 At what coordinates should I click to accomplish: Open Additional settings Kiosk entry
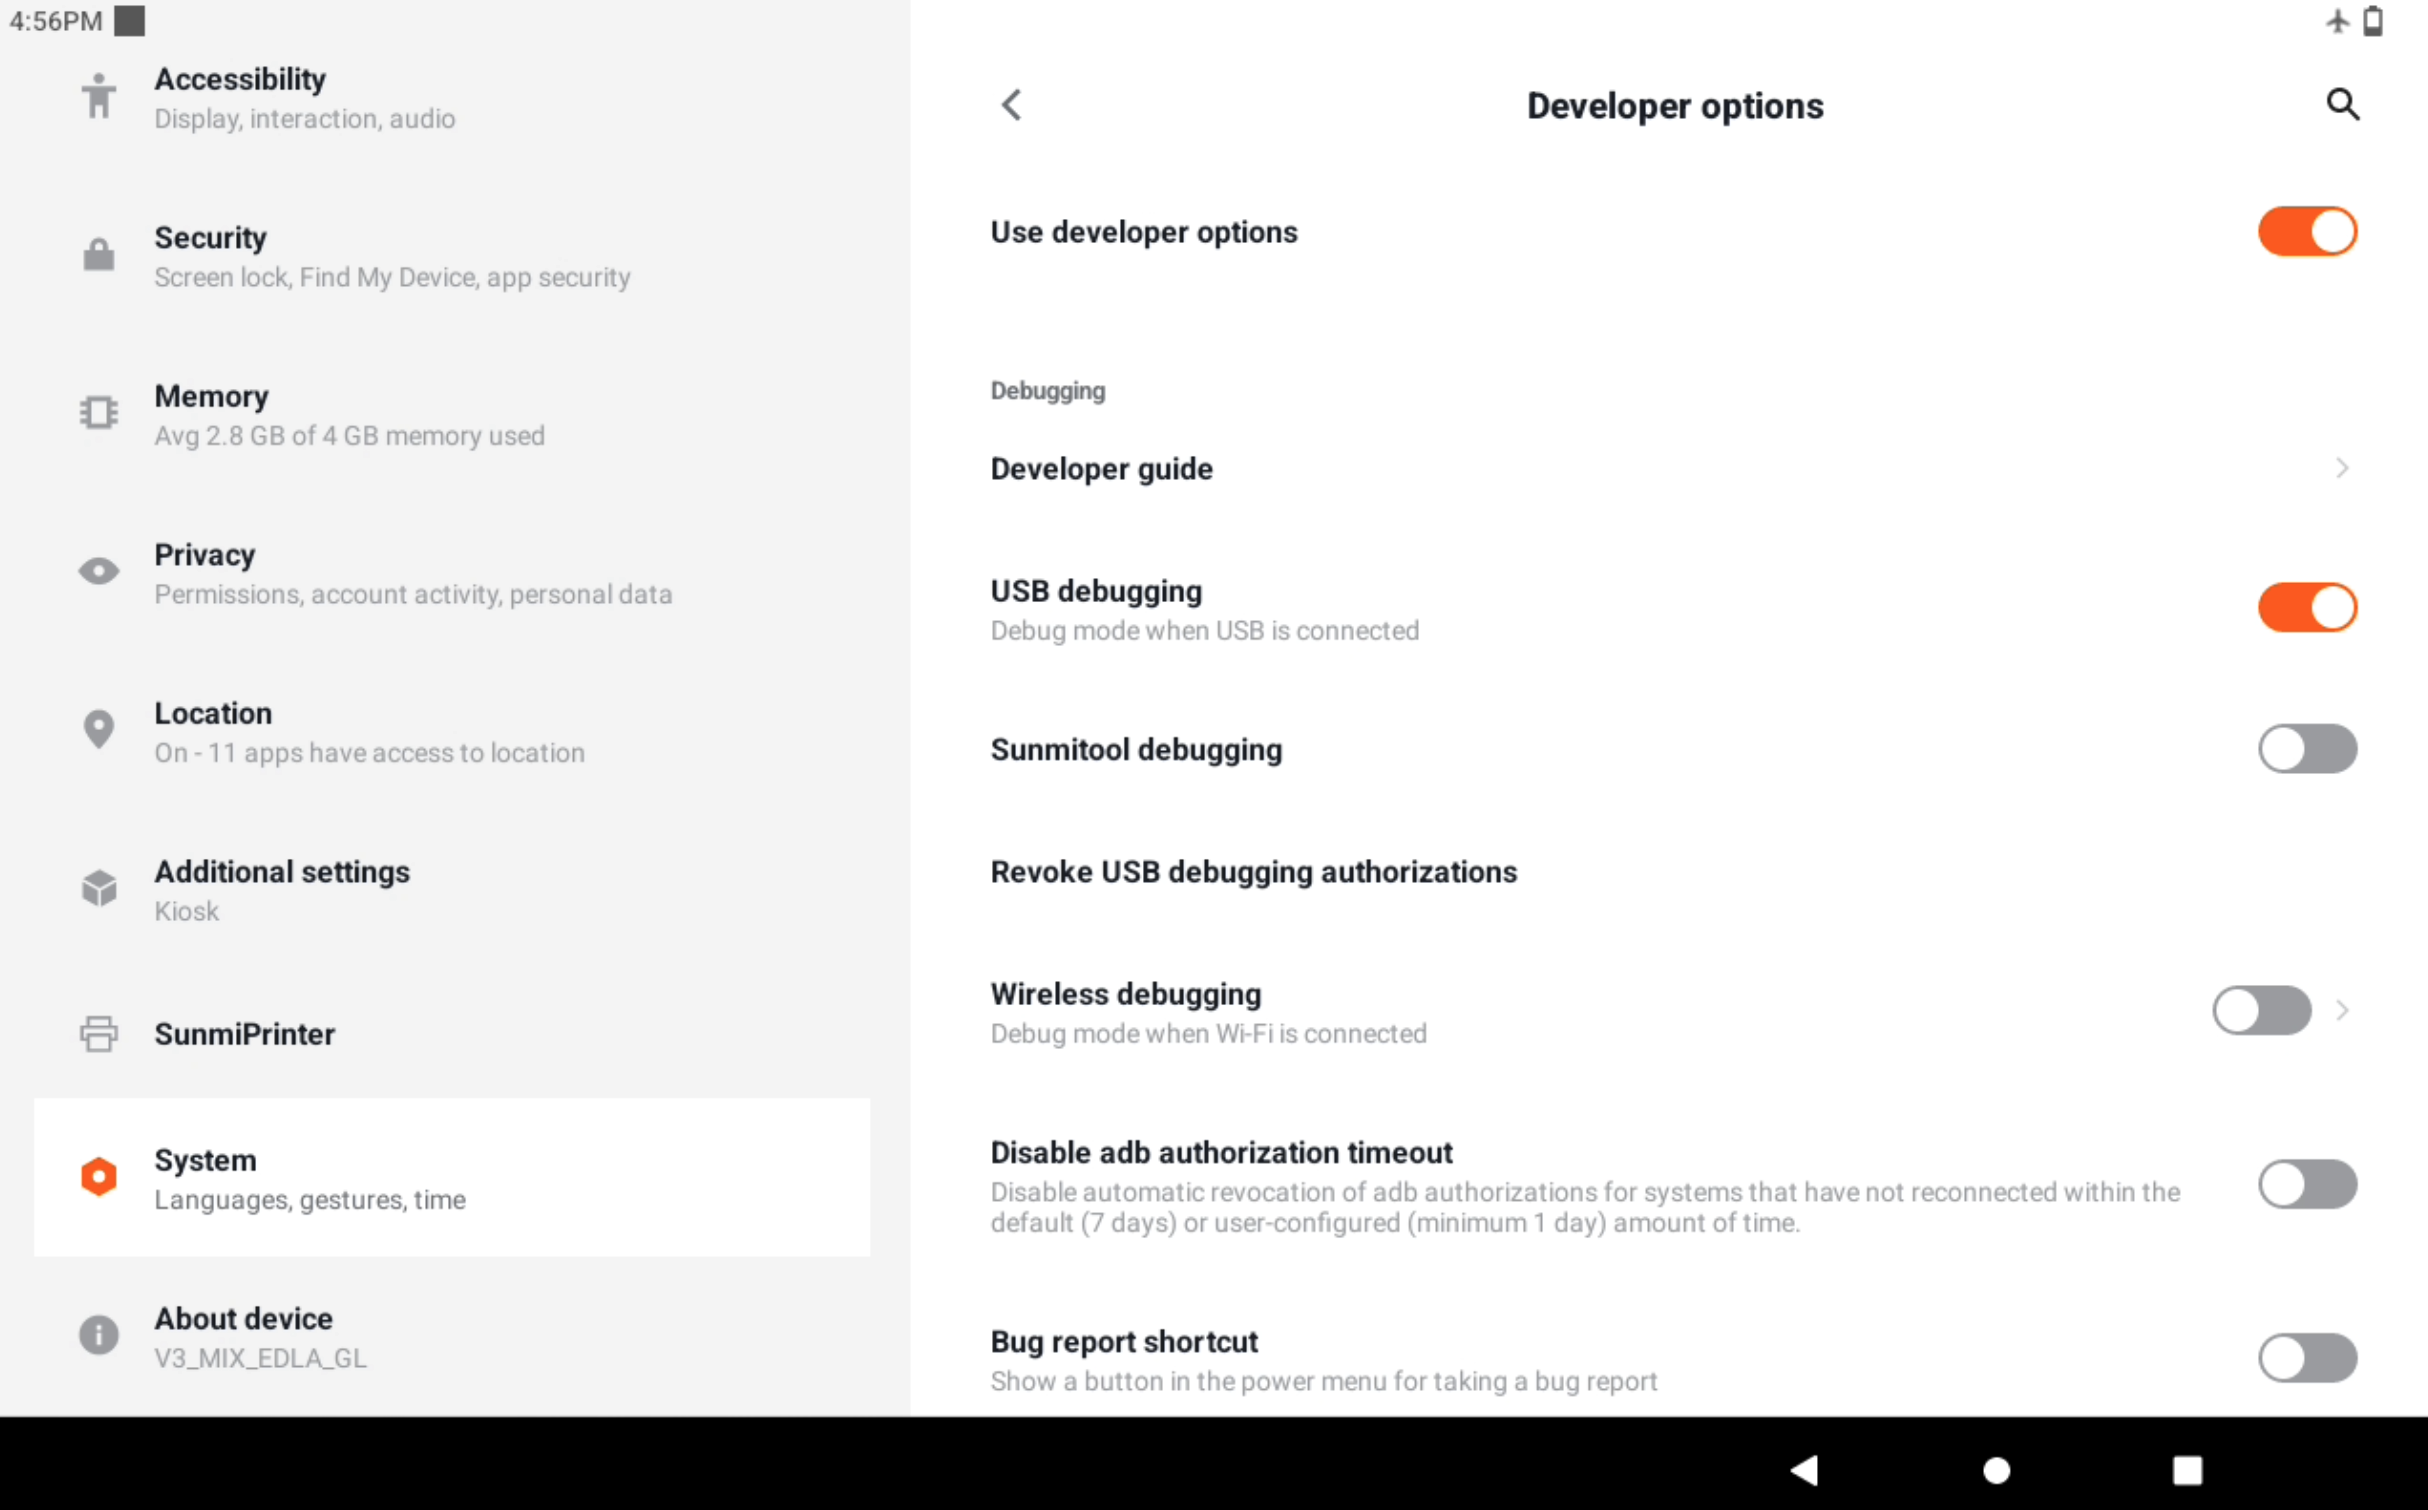point(450,889)
